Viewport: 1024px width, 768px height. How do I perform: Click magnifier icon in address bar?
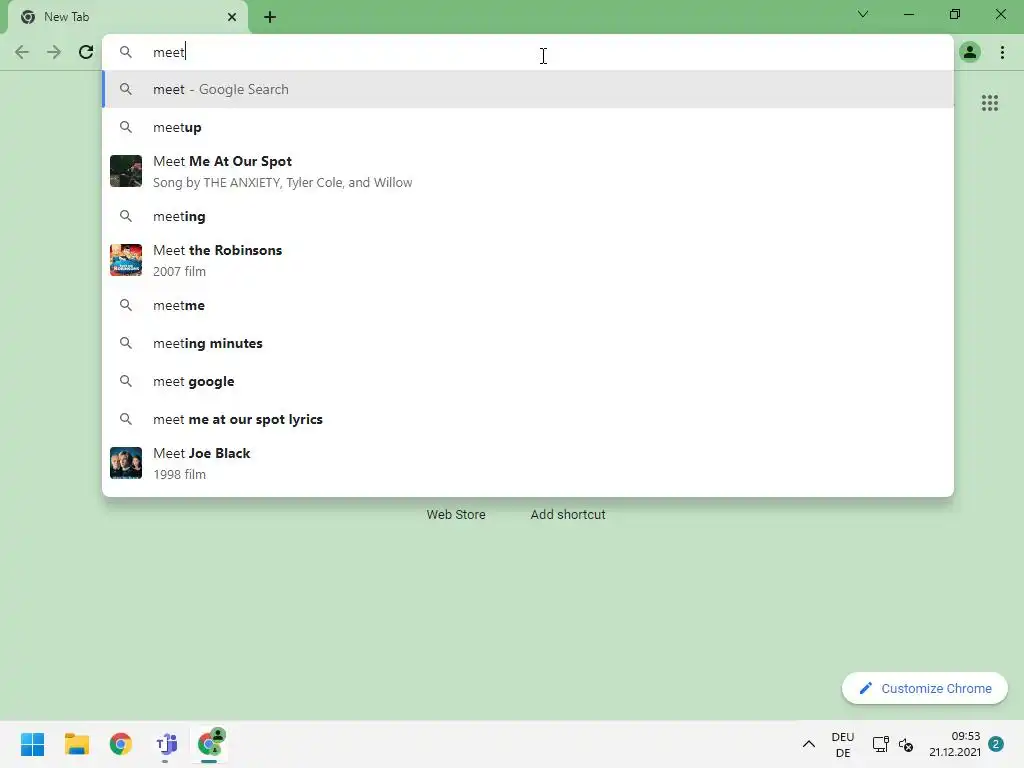(x=126, y=52)
